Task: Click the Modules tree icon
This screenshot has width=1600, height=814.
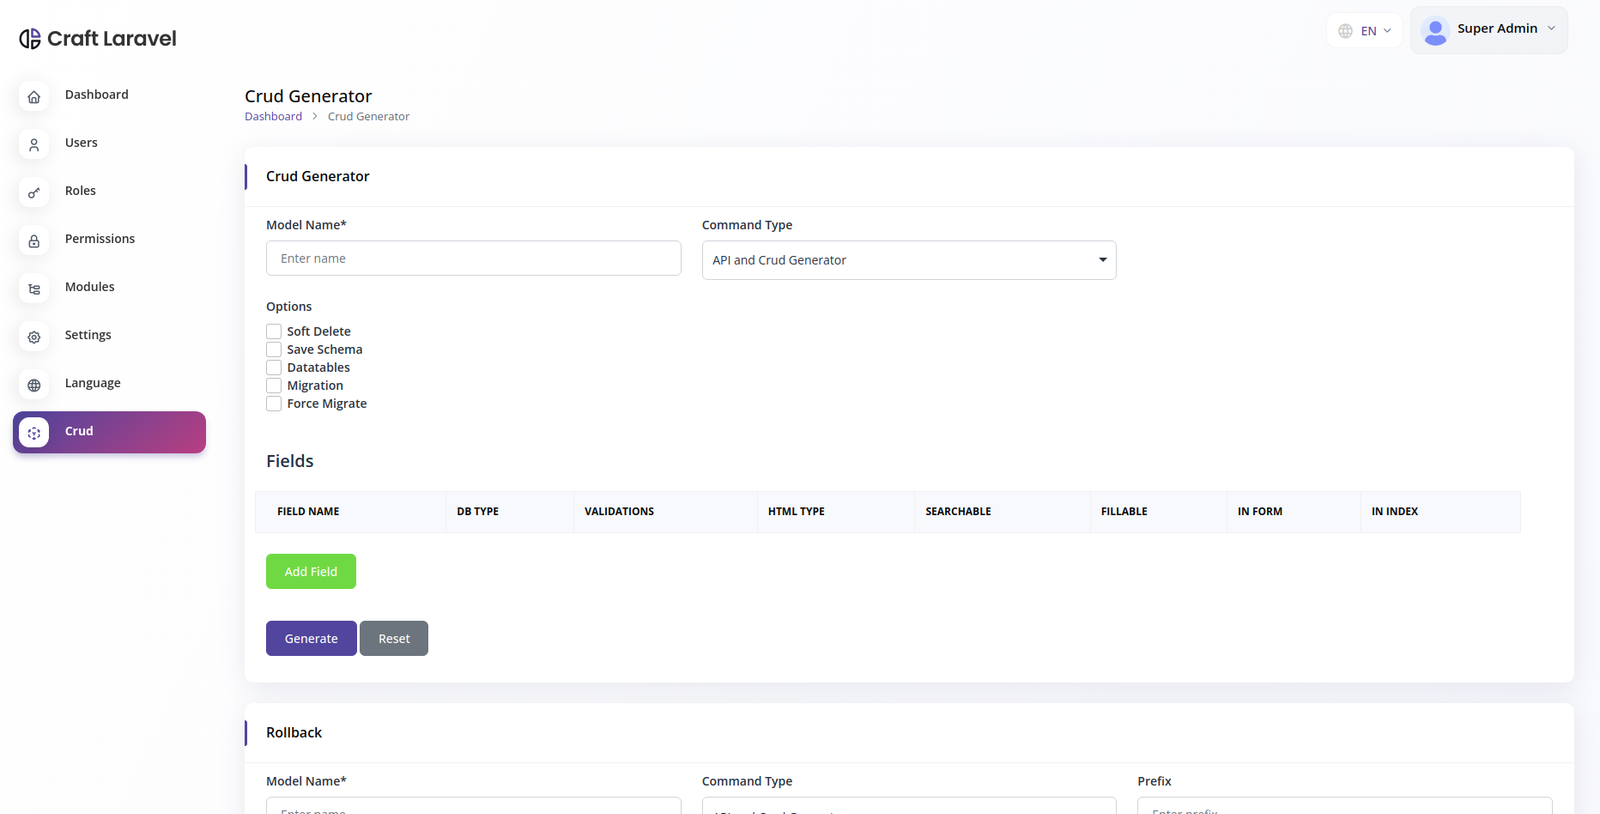Action: coord(34,289)
